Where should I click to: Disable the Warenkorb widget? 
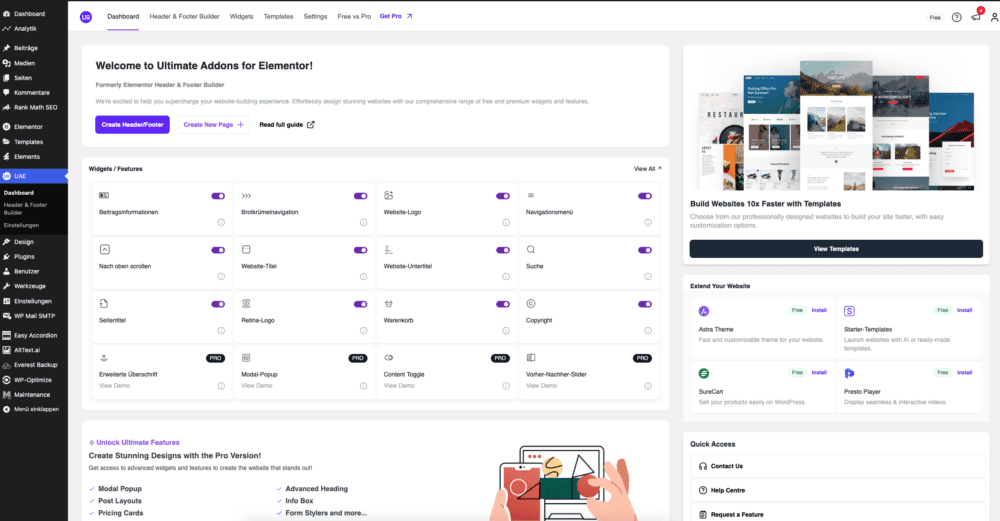tap(503, 304)
